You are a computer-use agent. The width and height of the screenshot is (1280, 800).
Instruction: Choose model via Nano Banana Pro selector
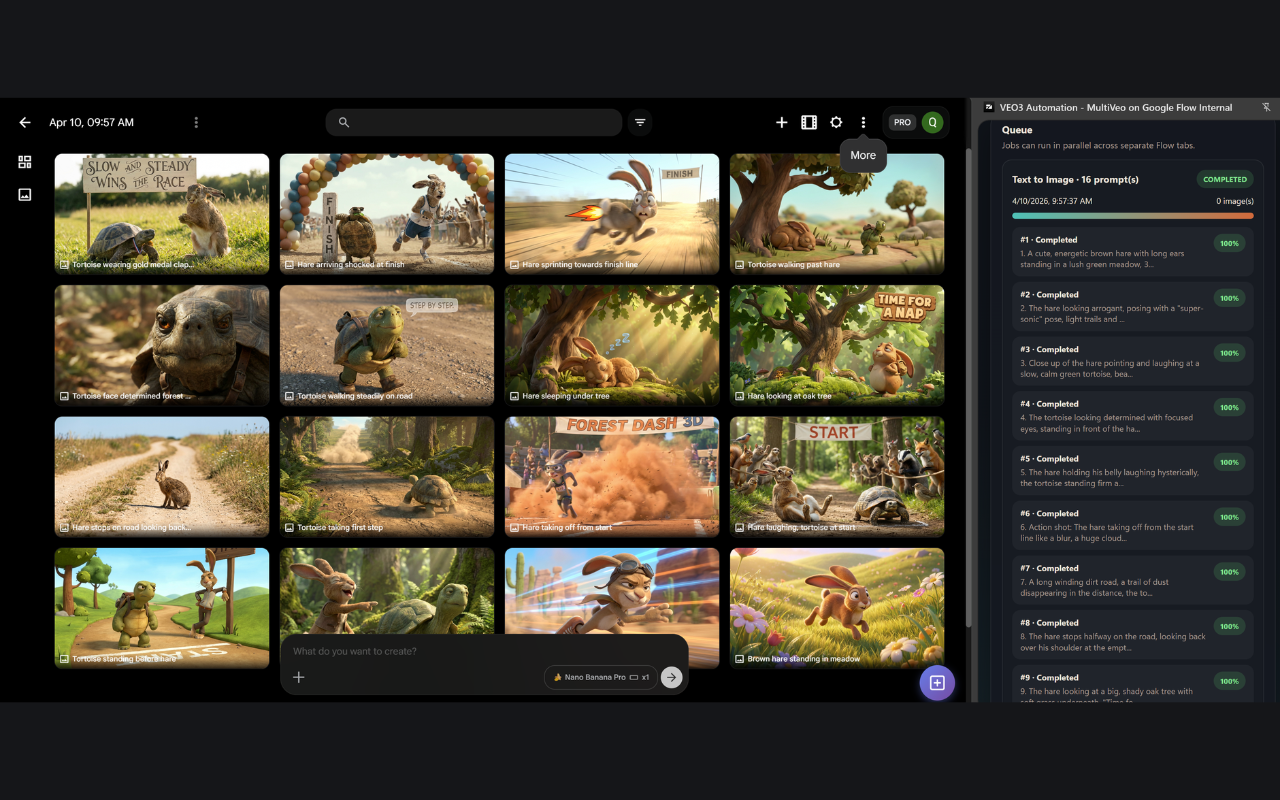[x=601, y=677]
